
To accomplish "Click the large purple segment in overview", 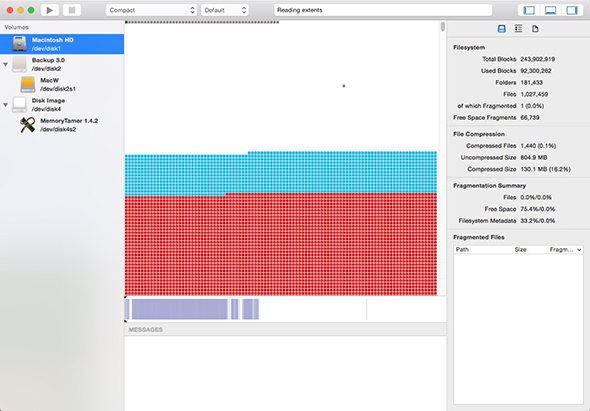I will click(180, 309).
